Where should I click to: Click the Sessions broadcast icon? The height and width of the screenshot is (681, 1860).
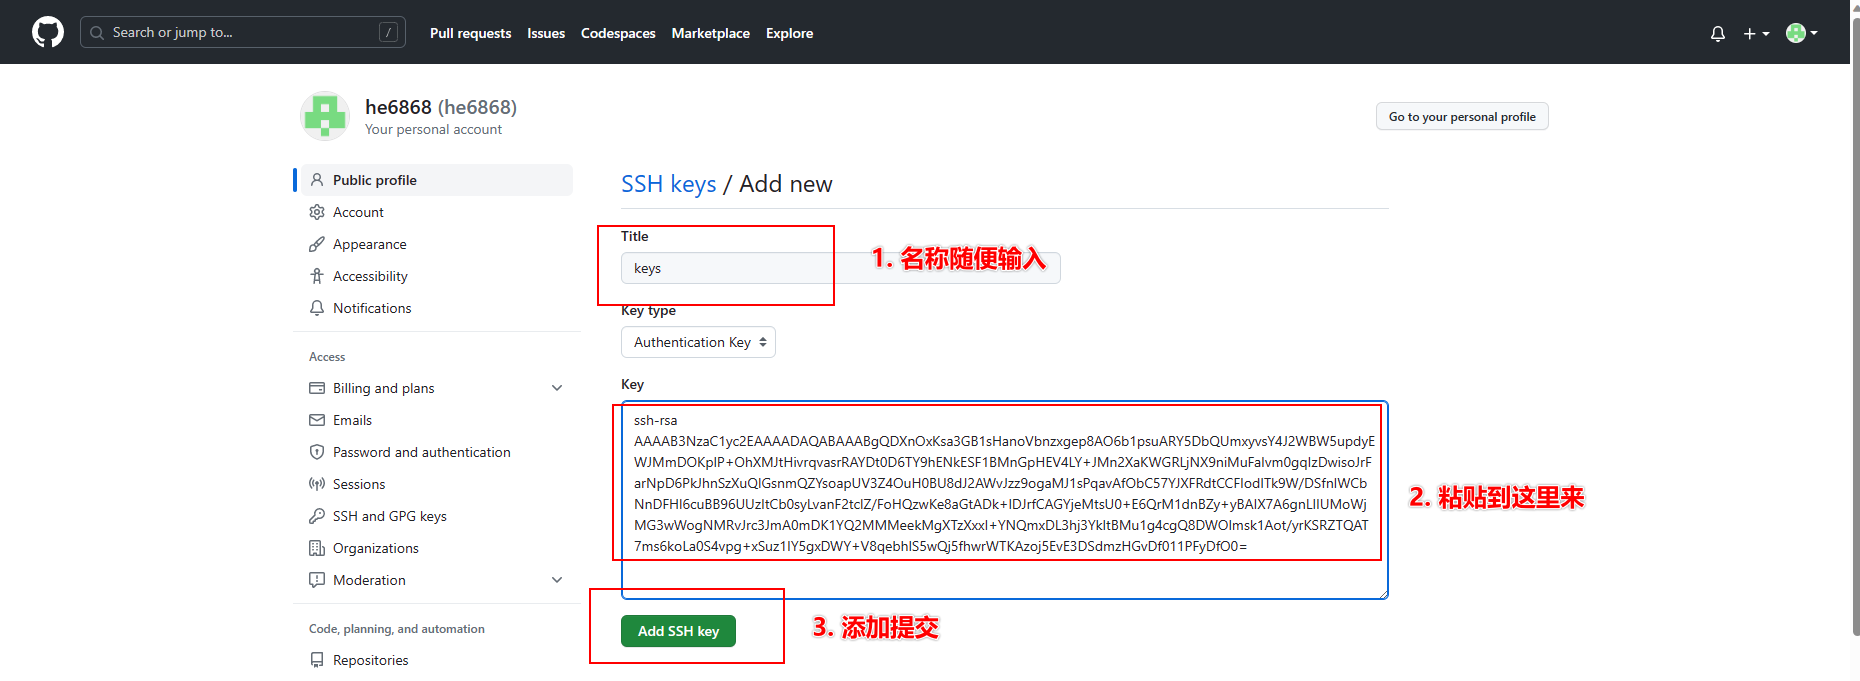317,484
